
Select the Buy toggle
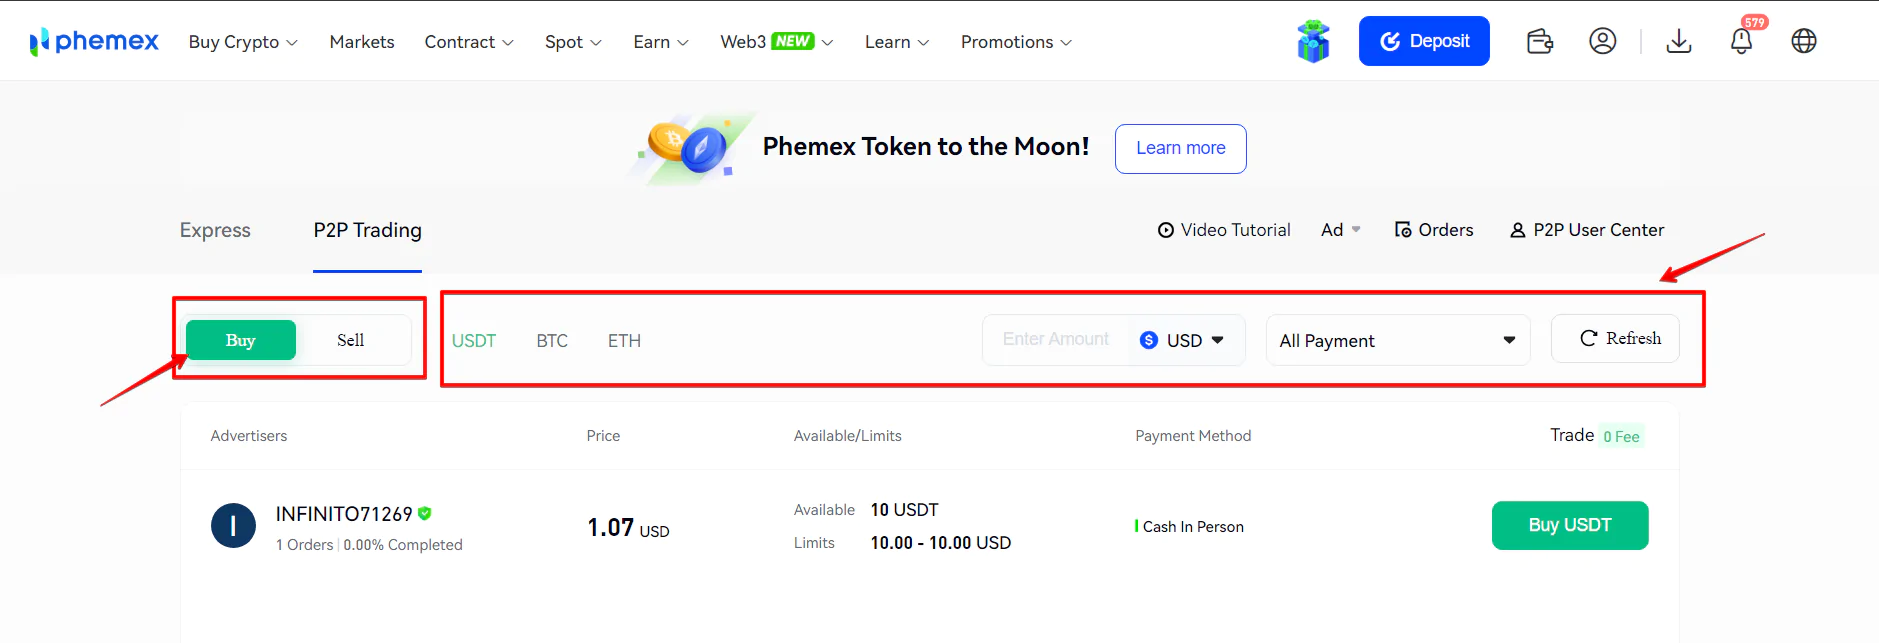coord(241,340)
